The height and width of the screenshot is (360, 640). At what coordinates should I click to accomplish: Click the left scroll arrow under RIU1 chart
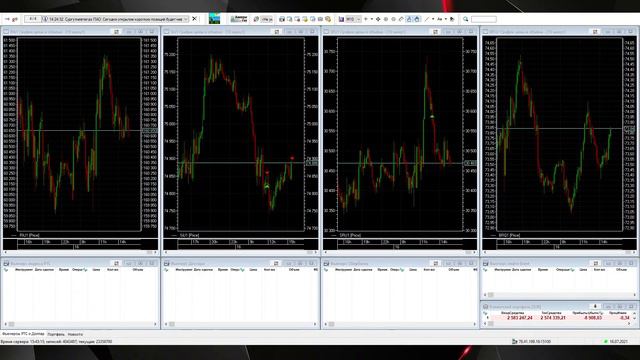coord(5,252)
